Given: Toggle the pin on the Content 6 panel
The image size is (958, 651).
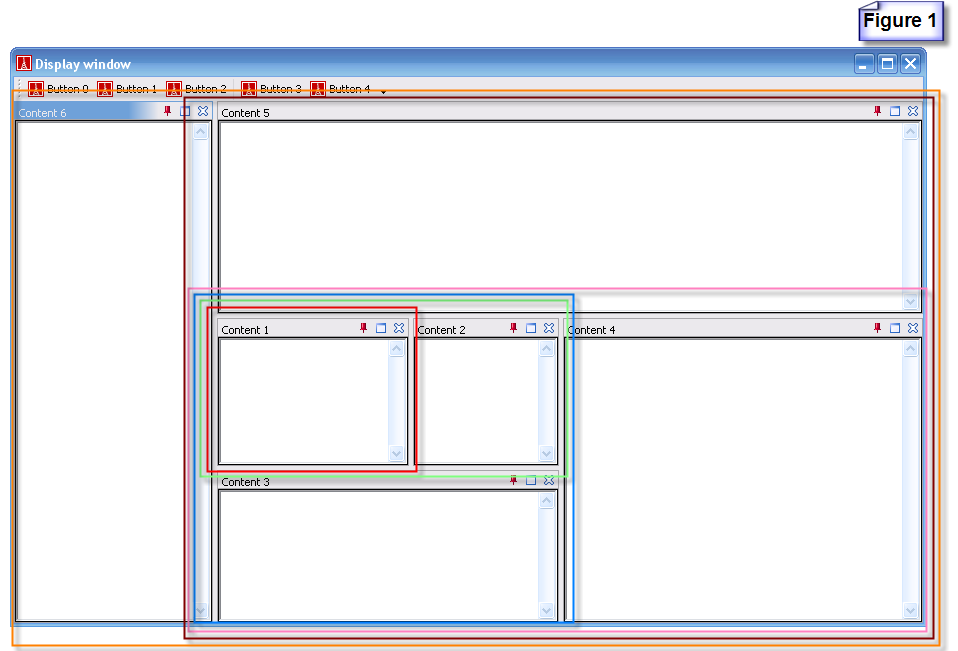Looking at the screenshot, I should 167,111.
